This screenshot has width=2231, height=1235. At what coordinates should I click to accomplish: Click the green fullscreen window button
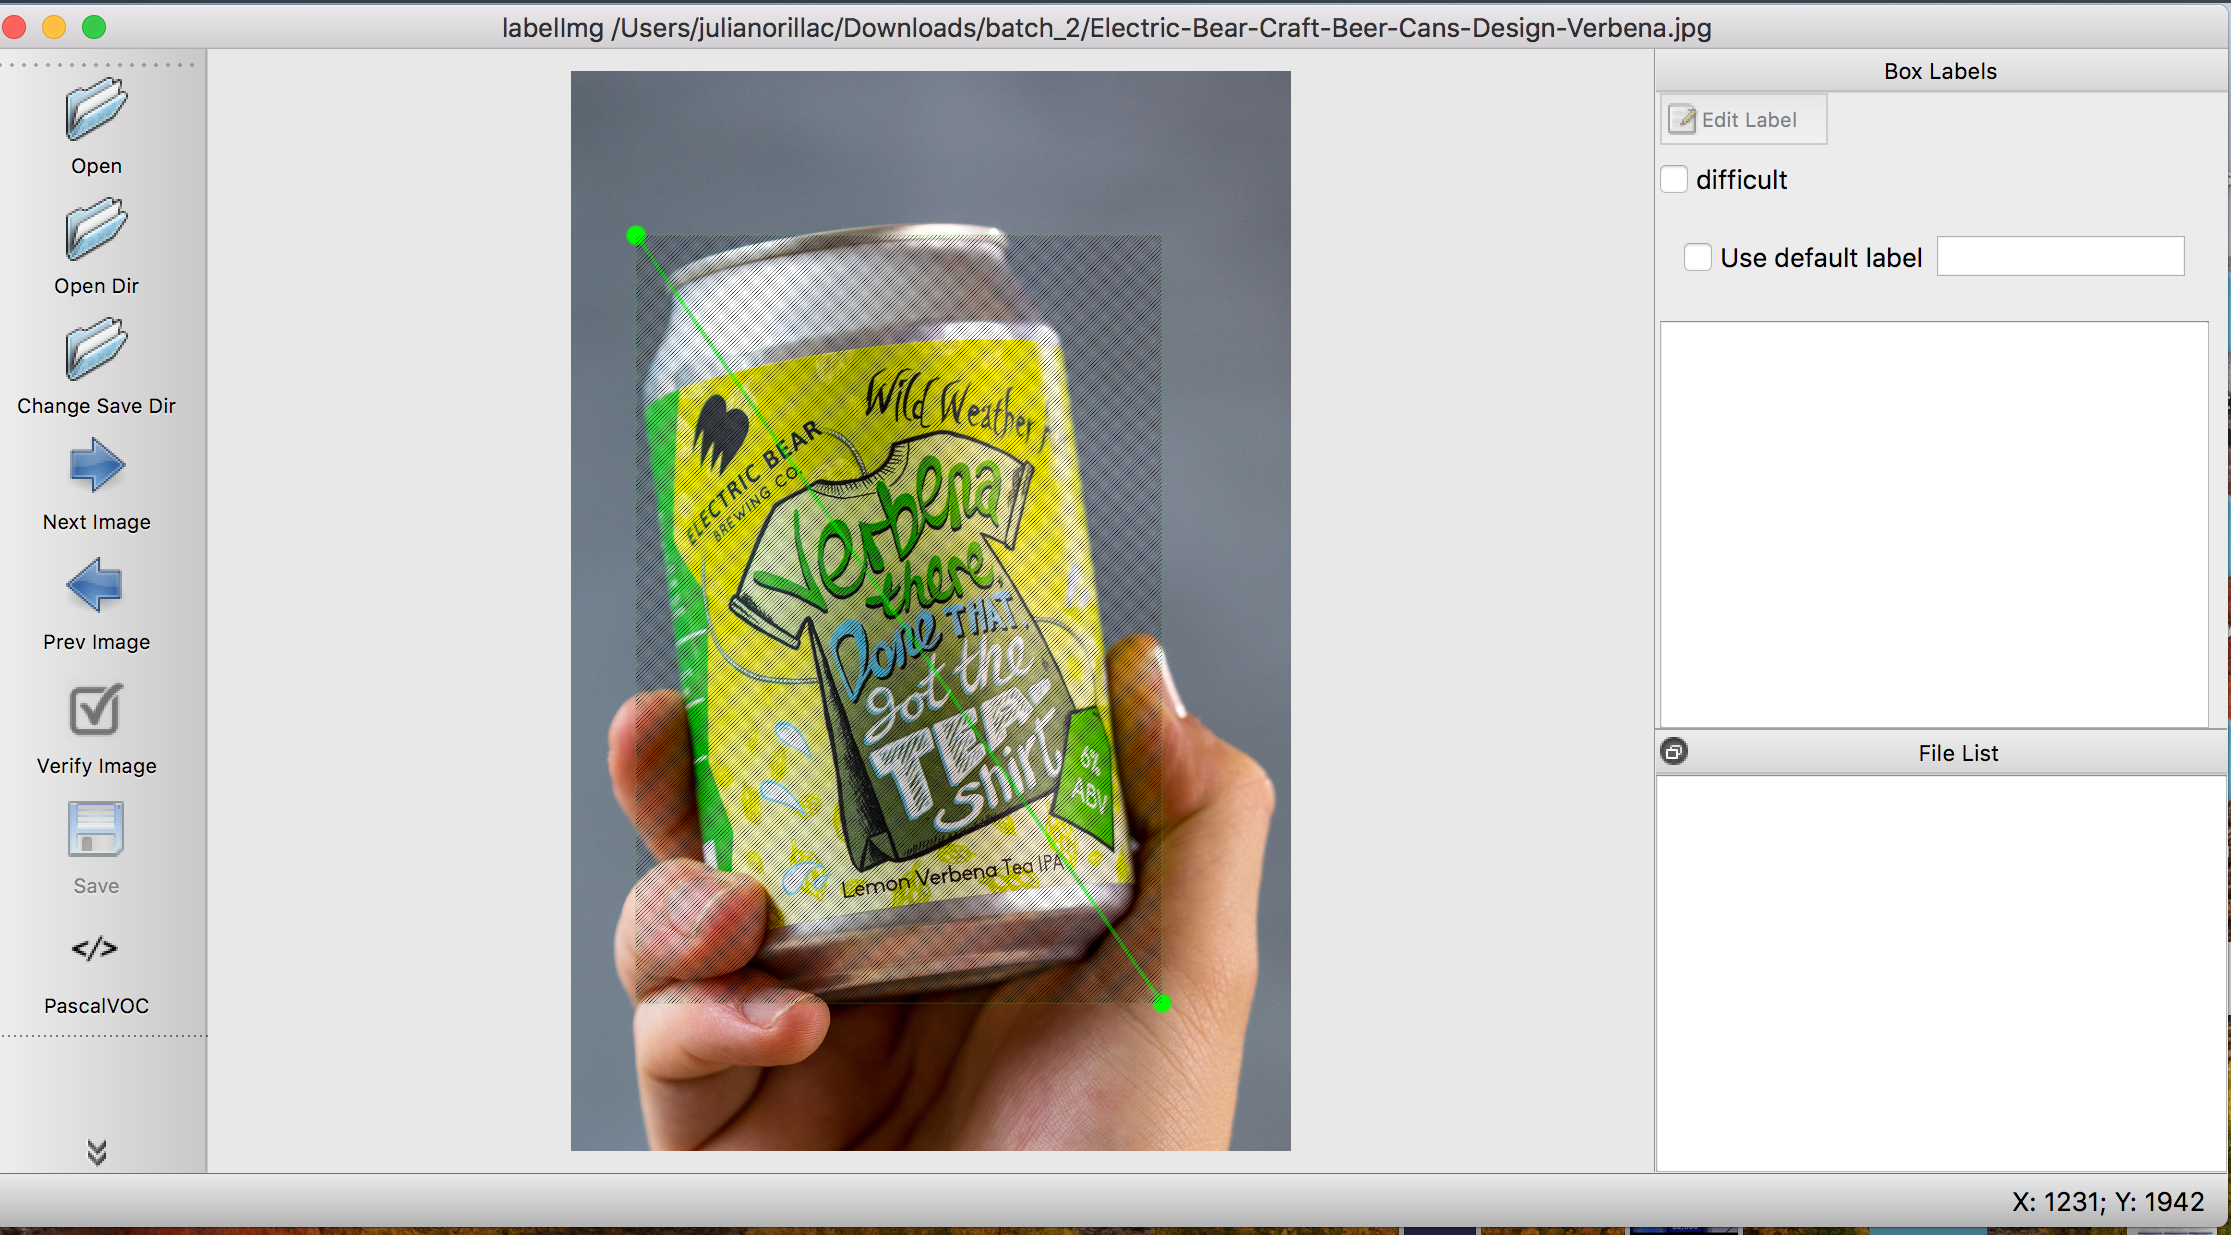pyautogui.click(x=94, y=27)
